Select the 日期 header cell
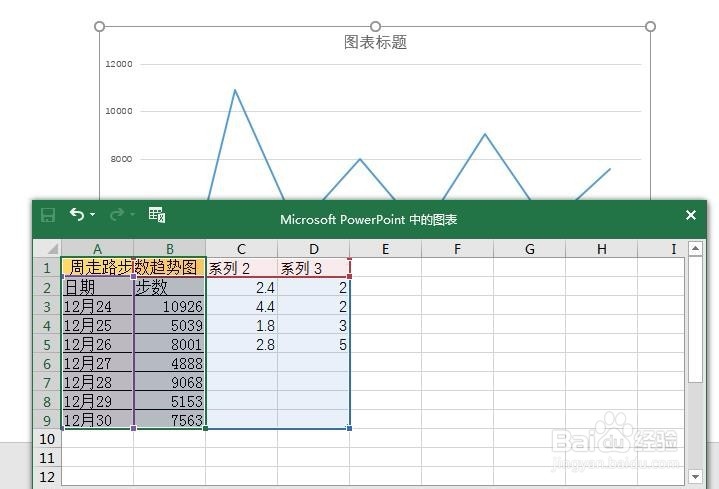Image resolution: width=719 pixels, height=489 pixels. click(97, 287)
